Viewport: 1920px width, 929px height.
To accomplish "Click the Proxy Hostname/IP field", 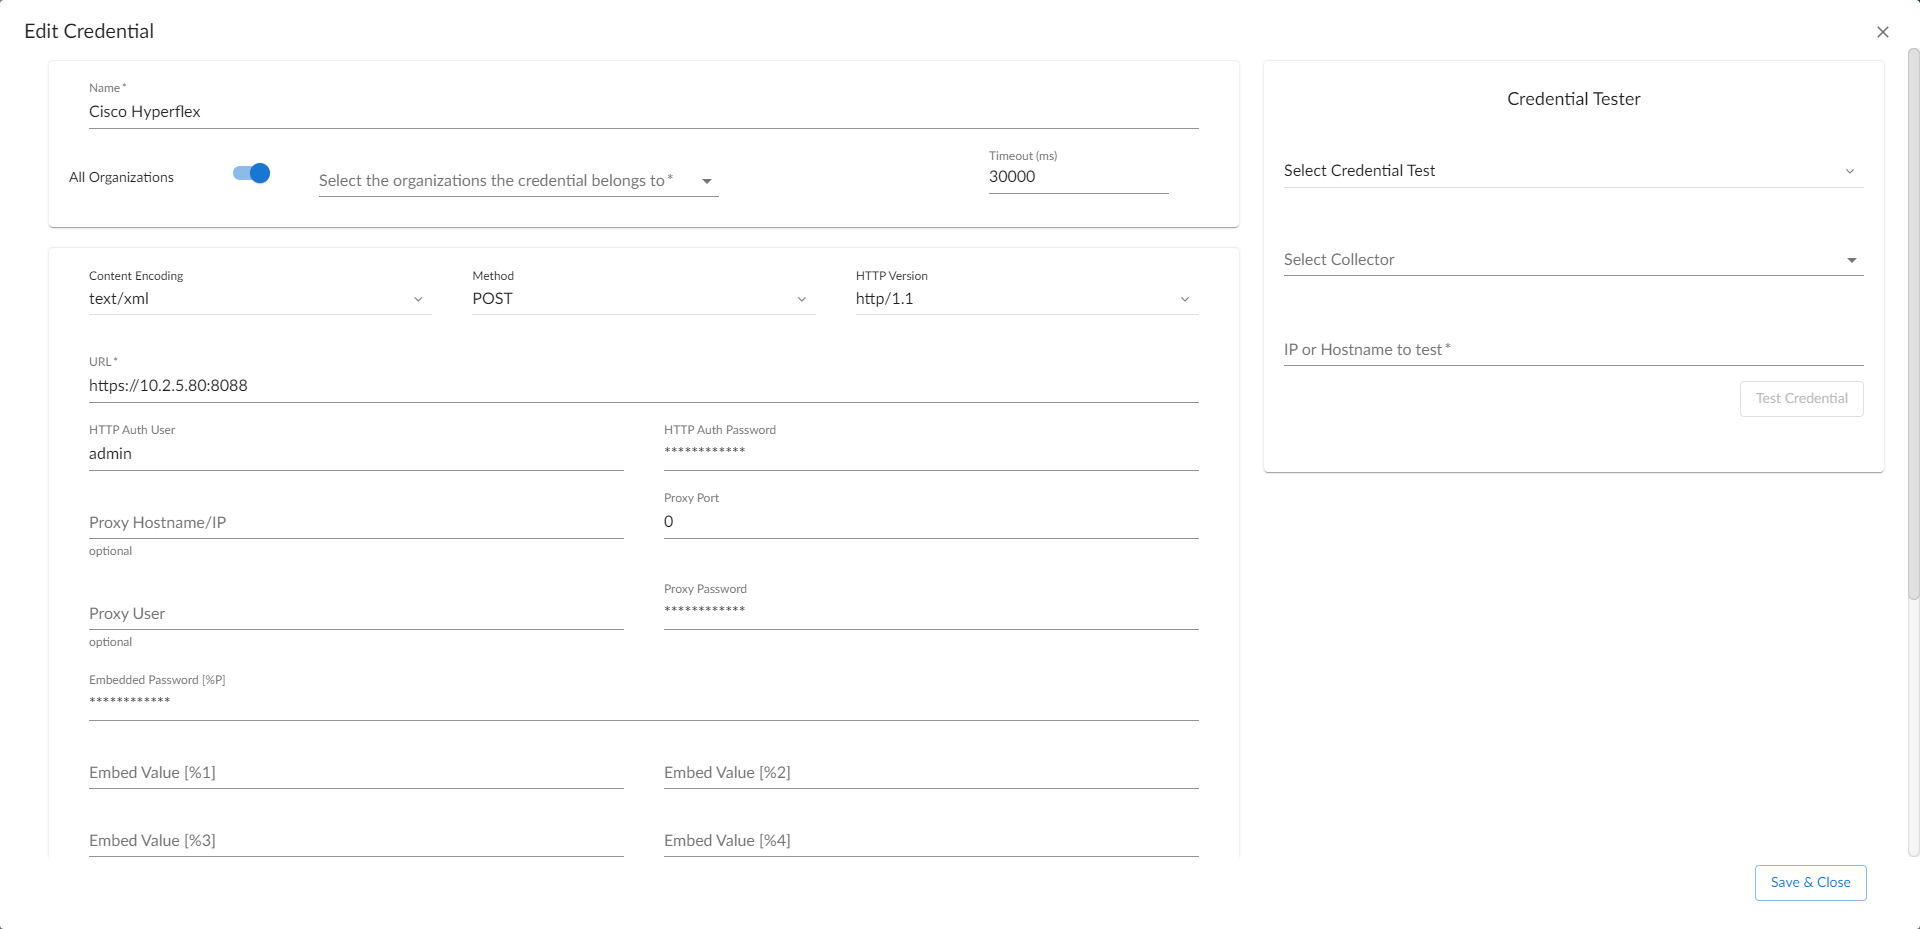I will coord(356,523).
